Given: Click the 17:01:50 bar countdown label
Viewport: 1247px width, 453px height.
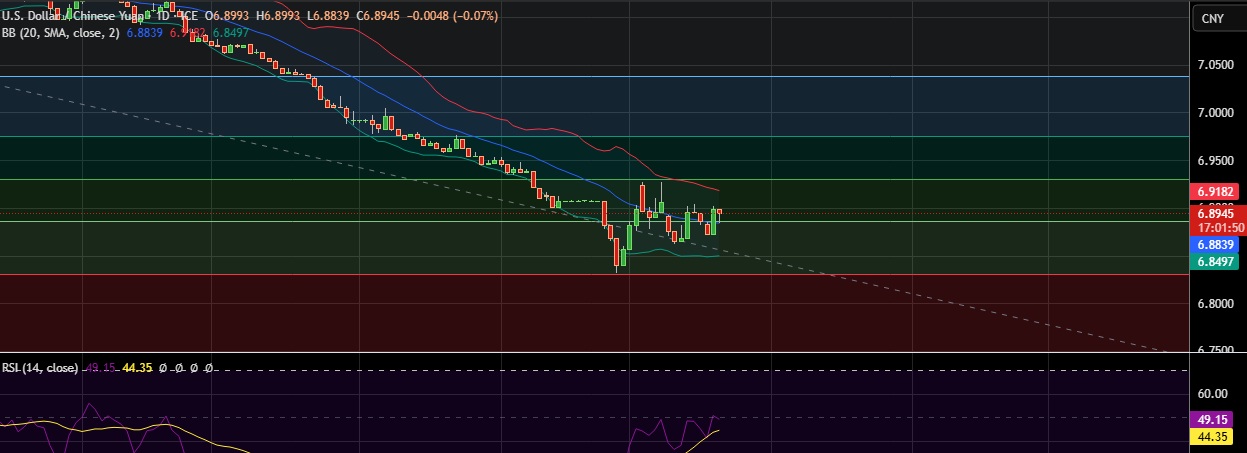Looking at the screenshot, I should tap(1216, 227).
